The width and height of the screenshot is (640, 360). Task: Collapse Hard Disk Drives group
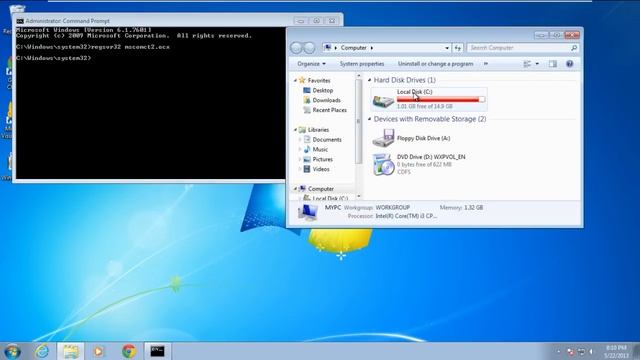pos(369,80)
